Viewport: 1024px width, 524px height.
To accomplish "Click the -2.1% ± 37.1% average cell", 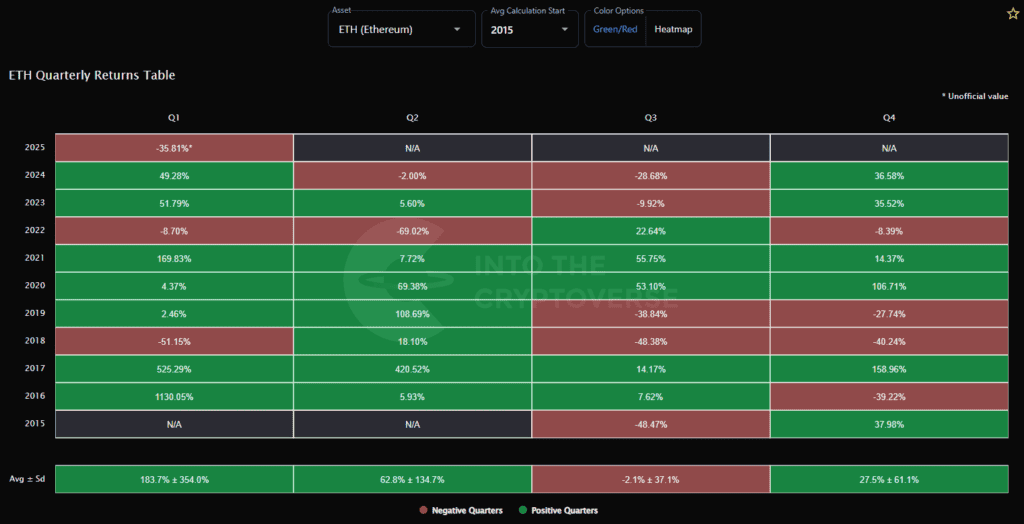I will coord(651,480).
